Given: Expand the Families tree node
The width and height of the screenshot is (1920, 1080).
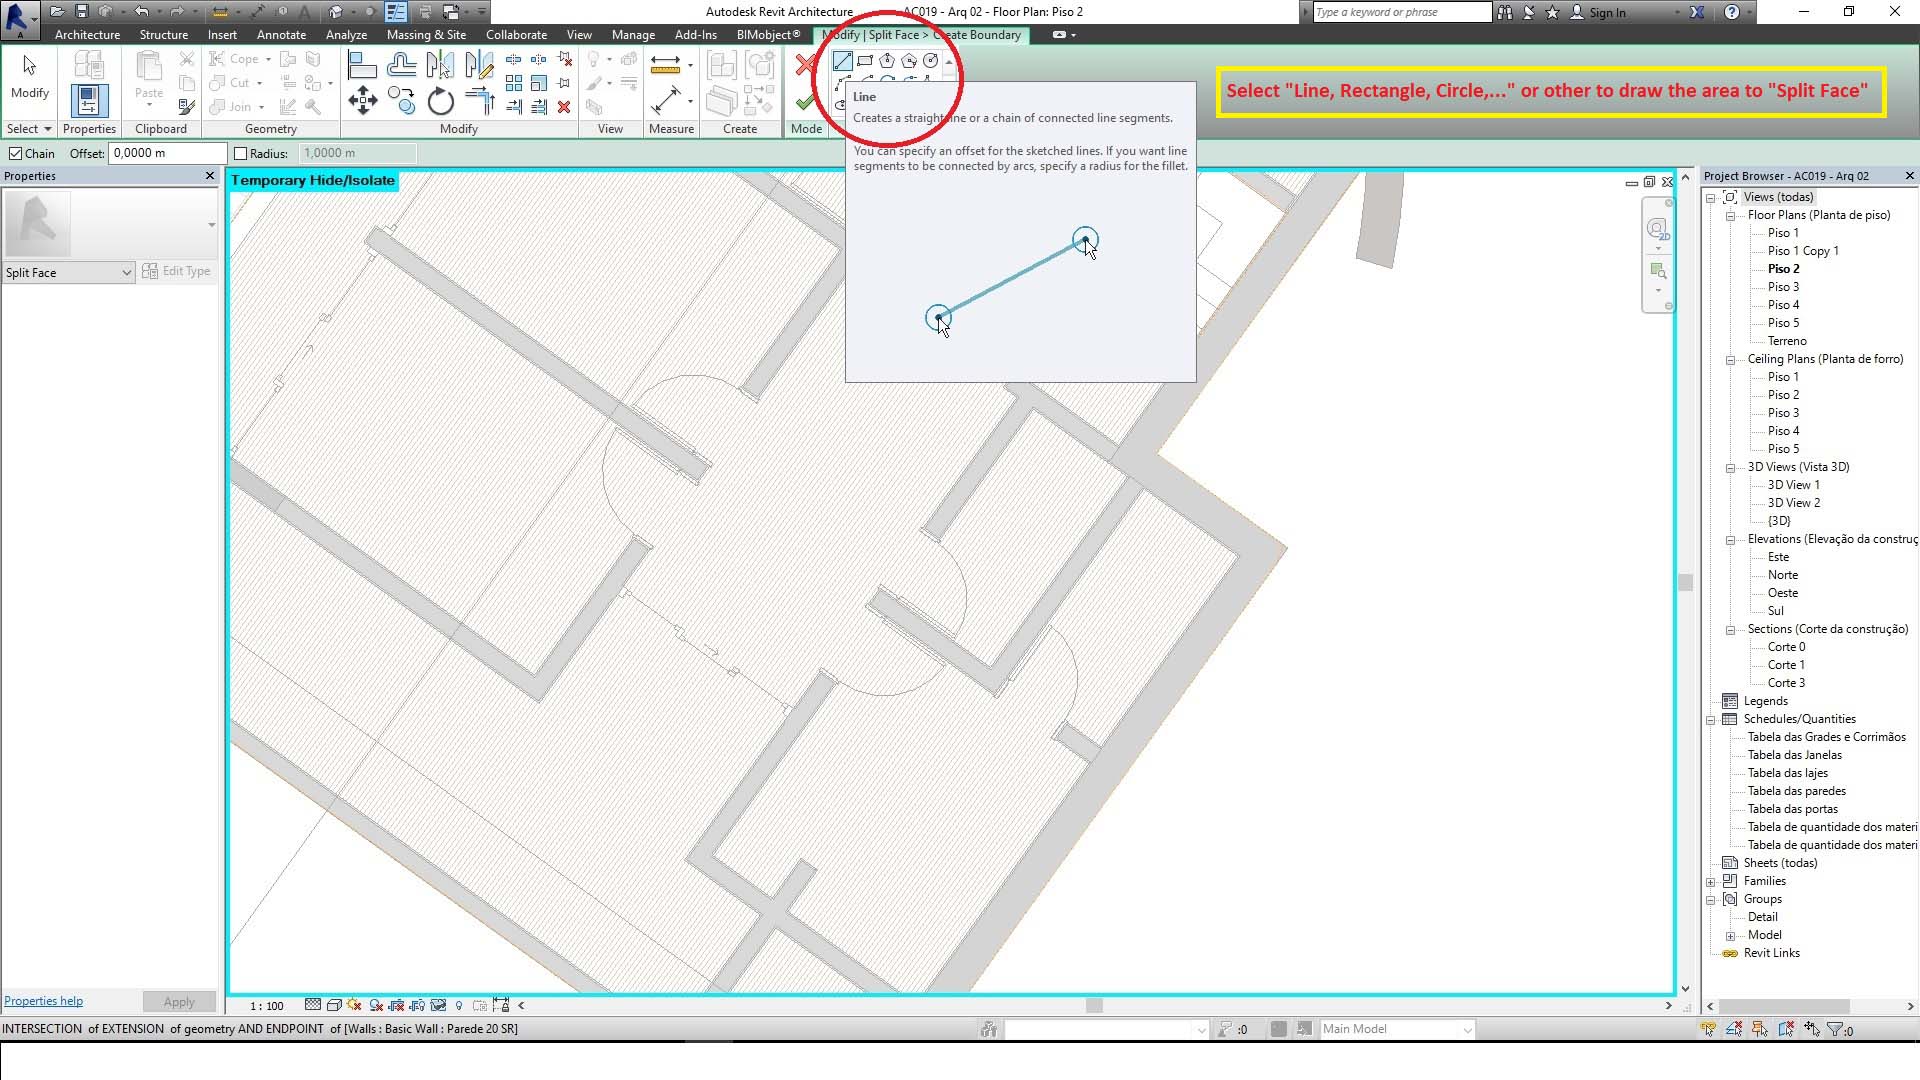Looking at the screenshot, I should (x=1711, y=881).
